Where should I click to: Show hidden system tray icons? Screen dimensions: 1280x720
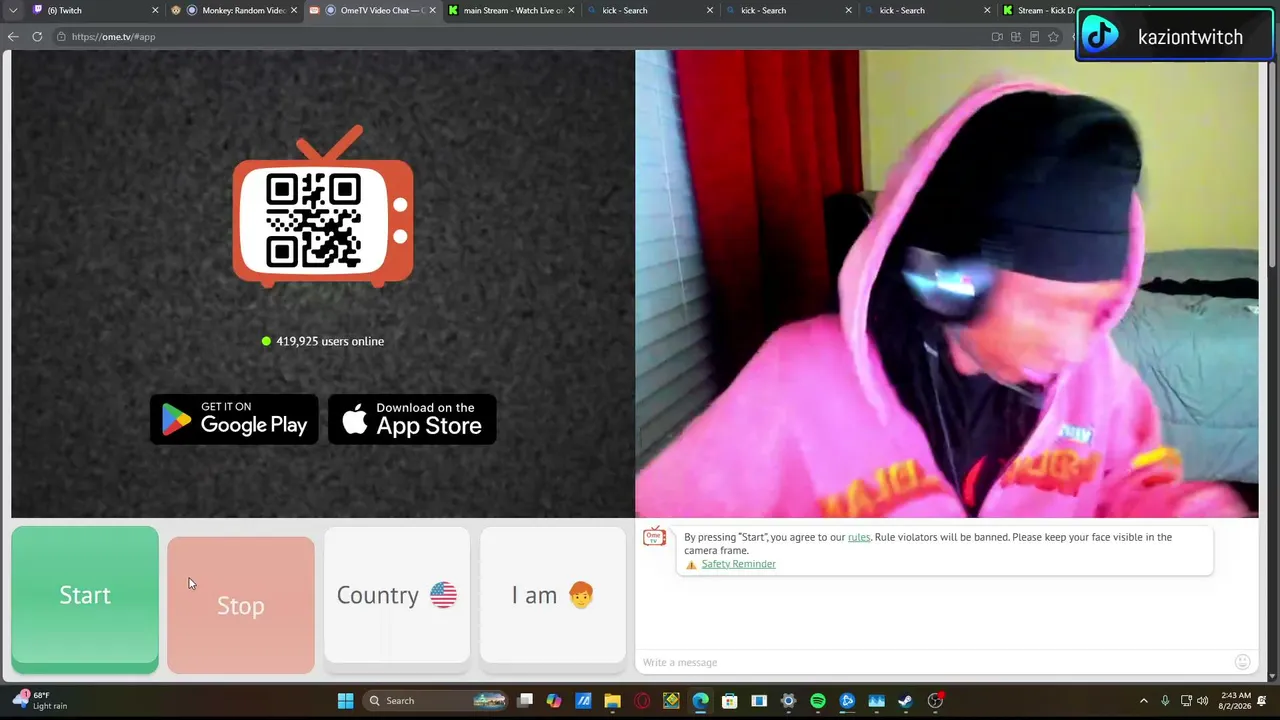tap(1144, 701)
